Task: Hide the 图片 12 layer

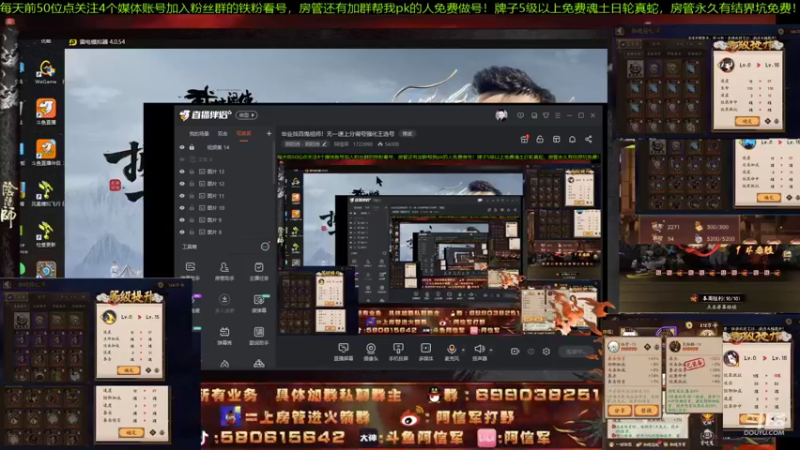Action: point(182,184)
